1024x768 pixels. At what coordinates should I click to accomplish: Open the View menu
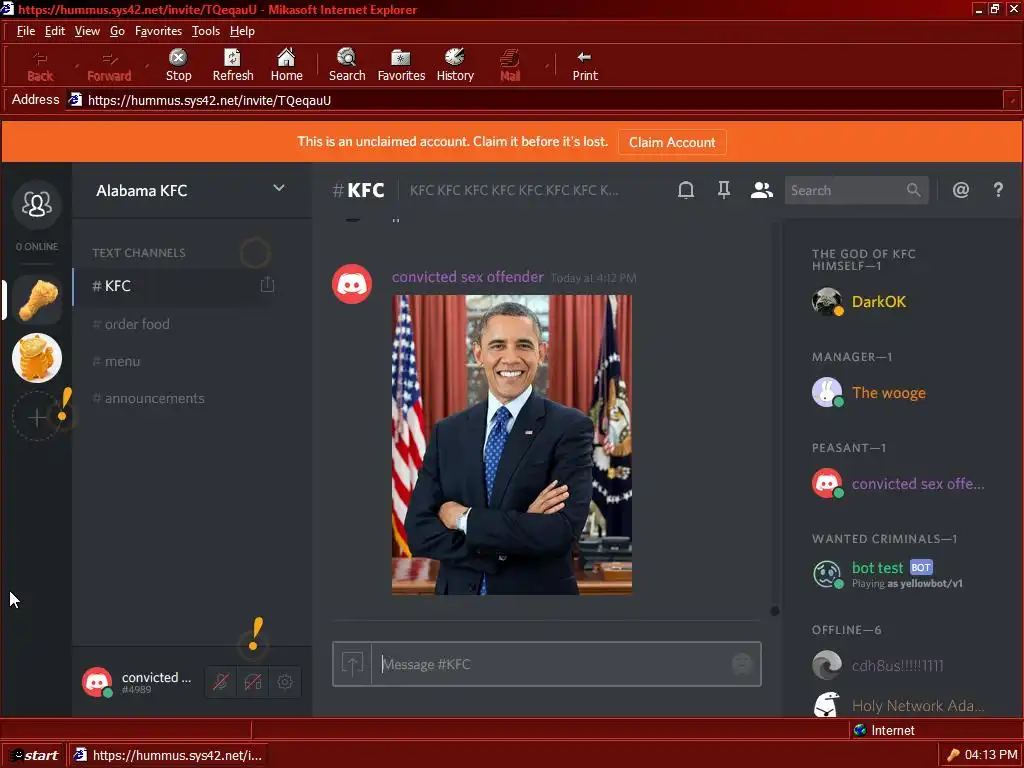(87, 31)
